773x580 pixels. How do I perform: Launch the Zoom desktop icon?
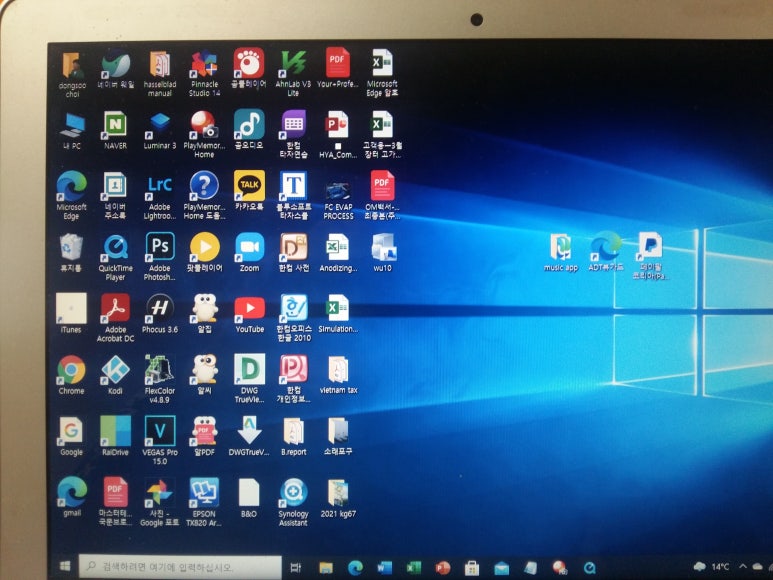(249, 252)
